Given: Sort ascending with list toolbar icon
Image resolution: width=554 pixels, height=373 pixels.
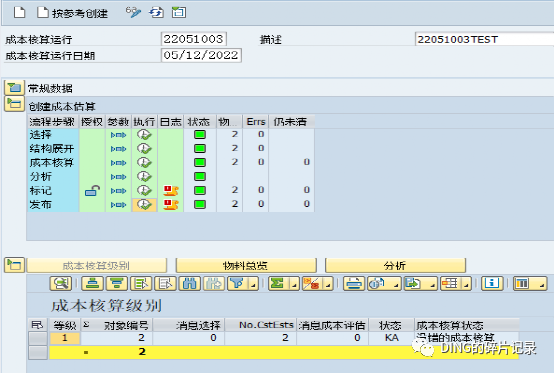Looking at the screenshot, I should 93,283.
